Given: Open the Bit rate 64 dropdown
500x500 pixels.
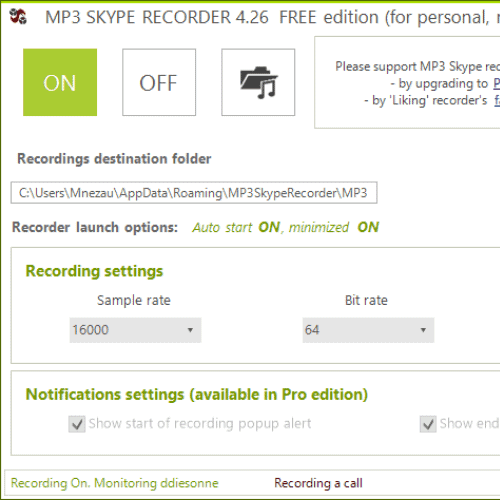Looking at the screenshot, I should pos(368,330).
